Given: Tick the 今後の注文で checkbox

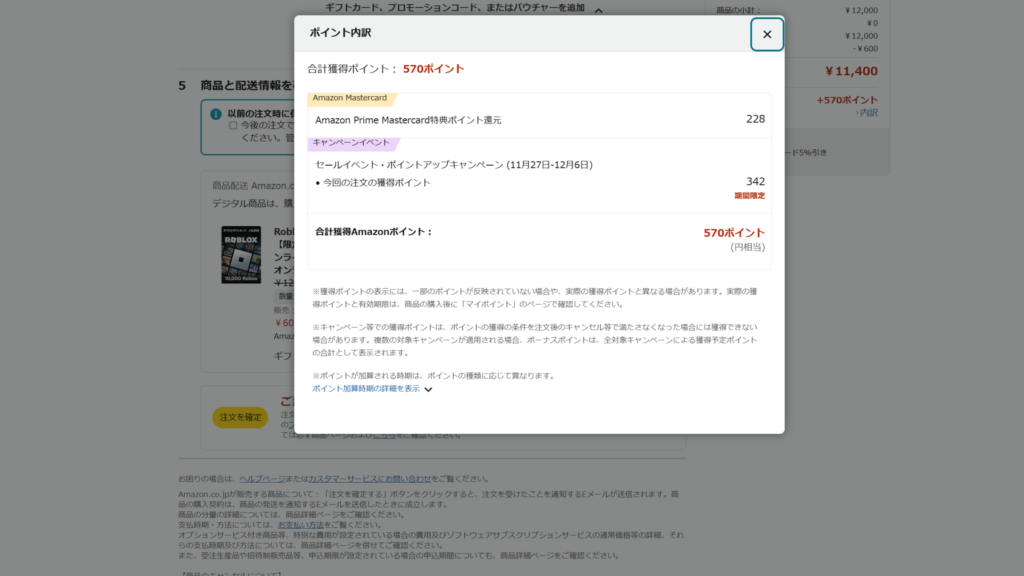Looking at the screenshot, I should coord(233,126).
